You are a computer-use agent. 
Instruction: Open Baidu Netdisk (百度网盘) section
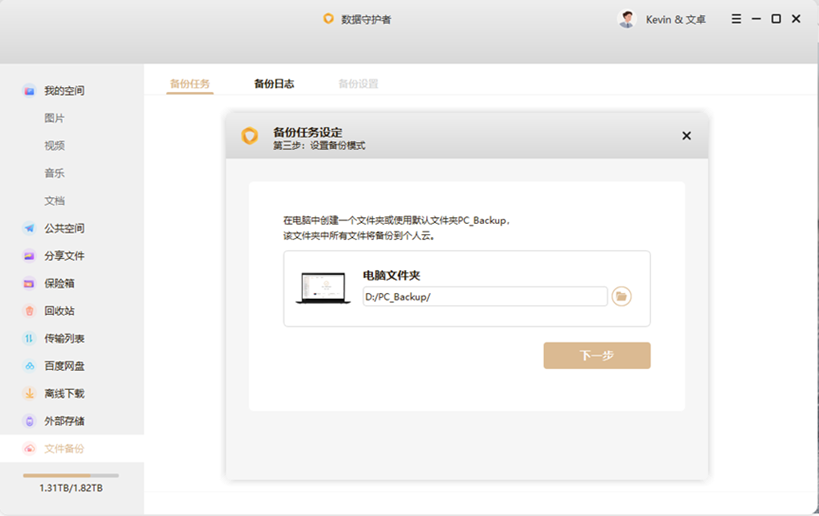tap(63, 366)
